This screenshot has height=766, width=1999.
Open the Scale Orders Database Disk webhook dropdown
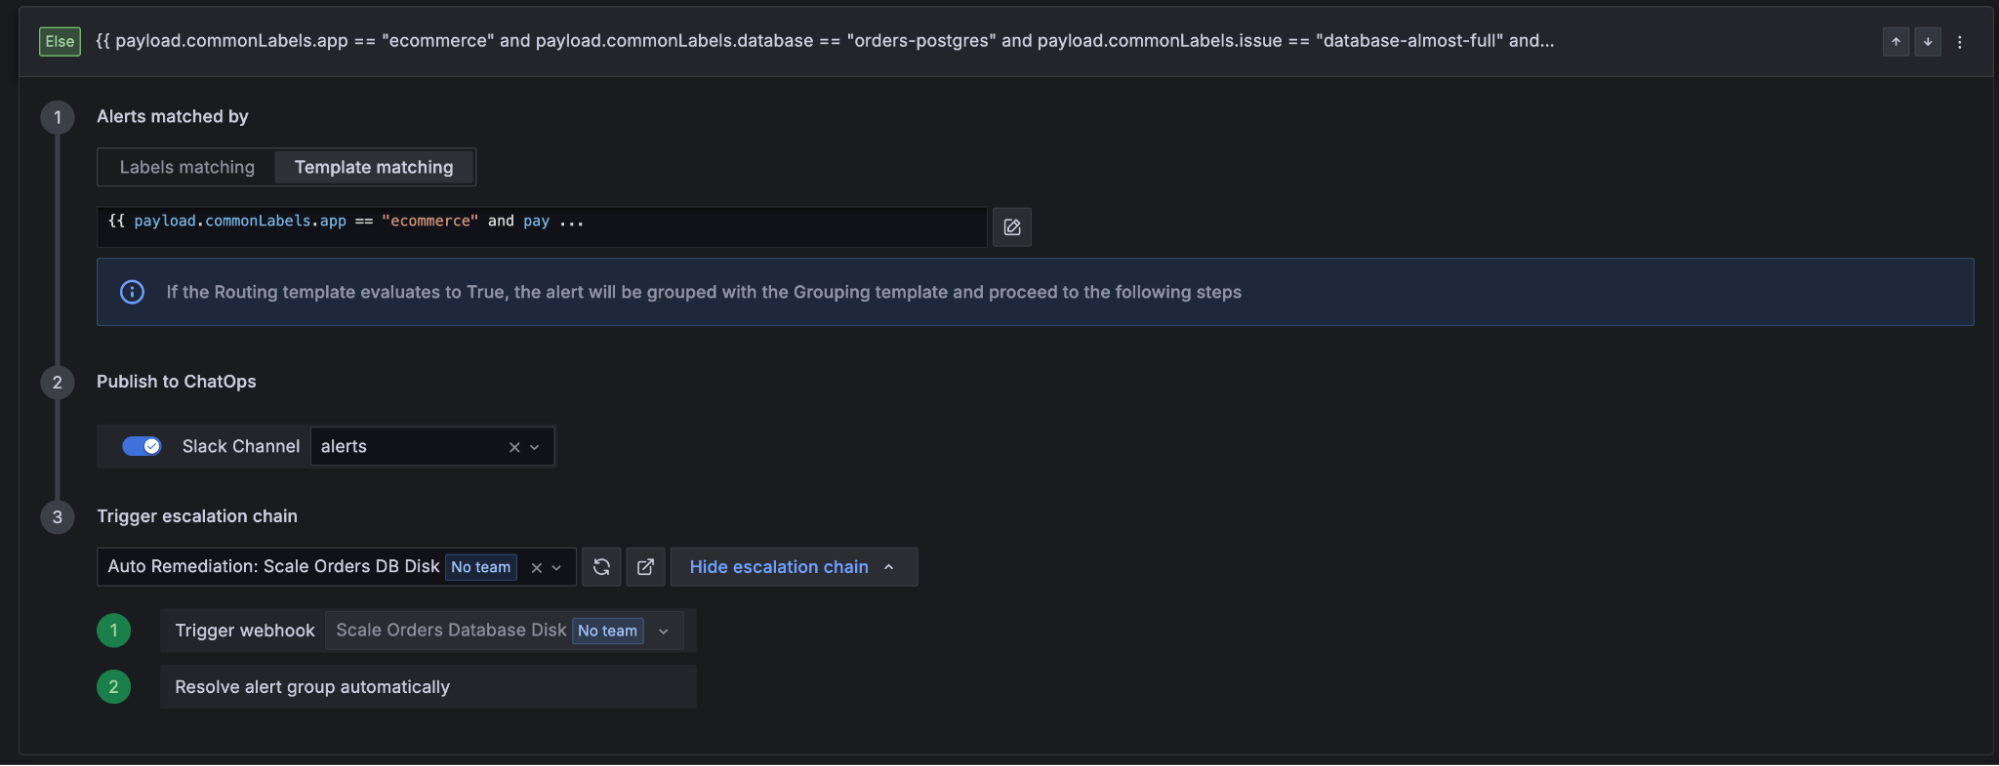pyautogui.click(x=663, y=630)
